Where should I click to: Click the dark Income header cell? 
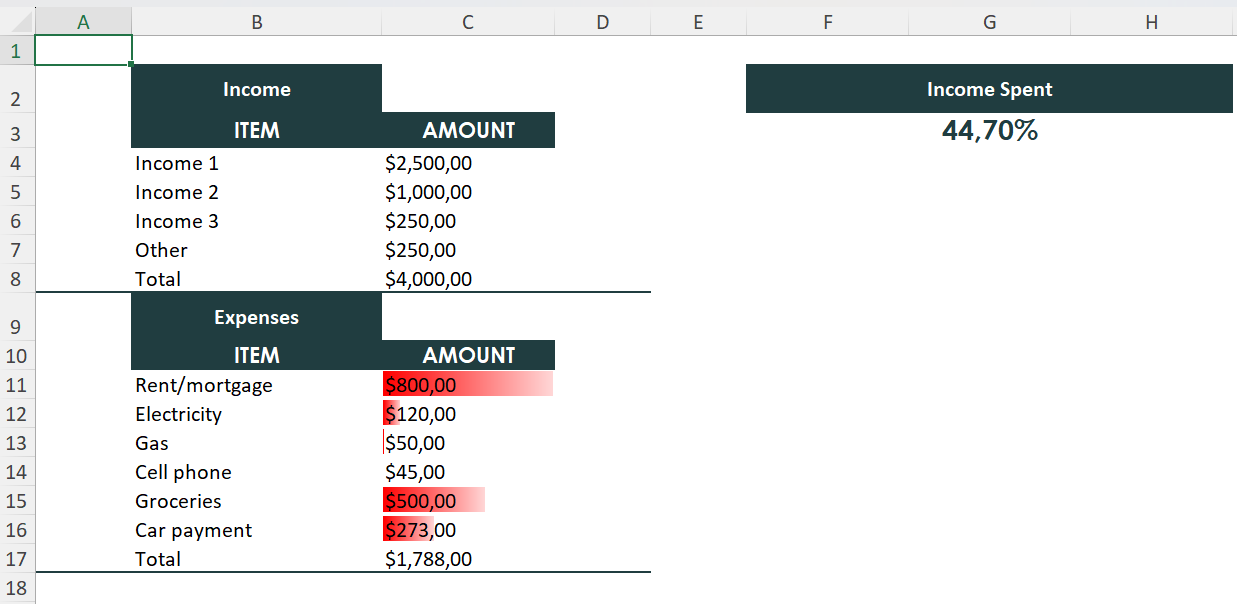pos(256,89)
